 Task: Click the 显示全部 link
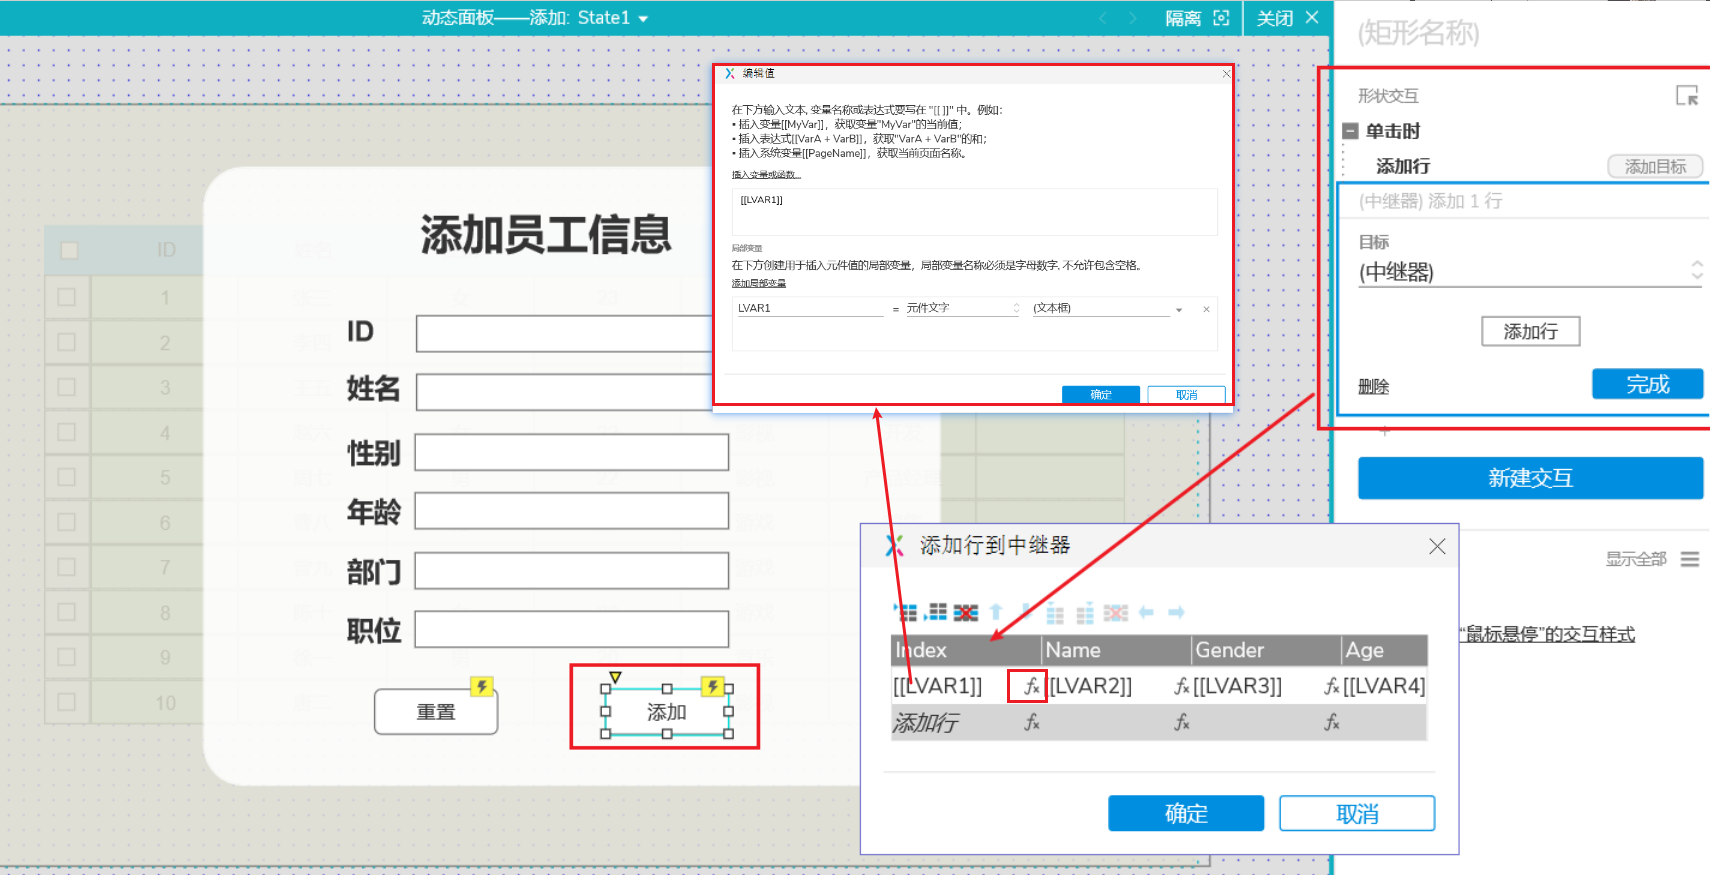pos(1636,559)
